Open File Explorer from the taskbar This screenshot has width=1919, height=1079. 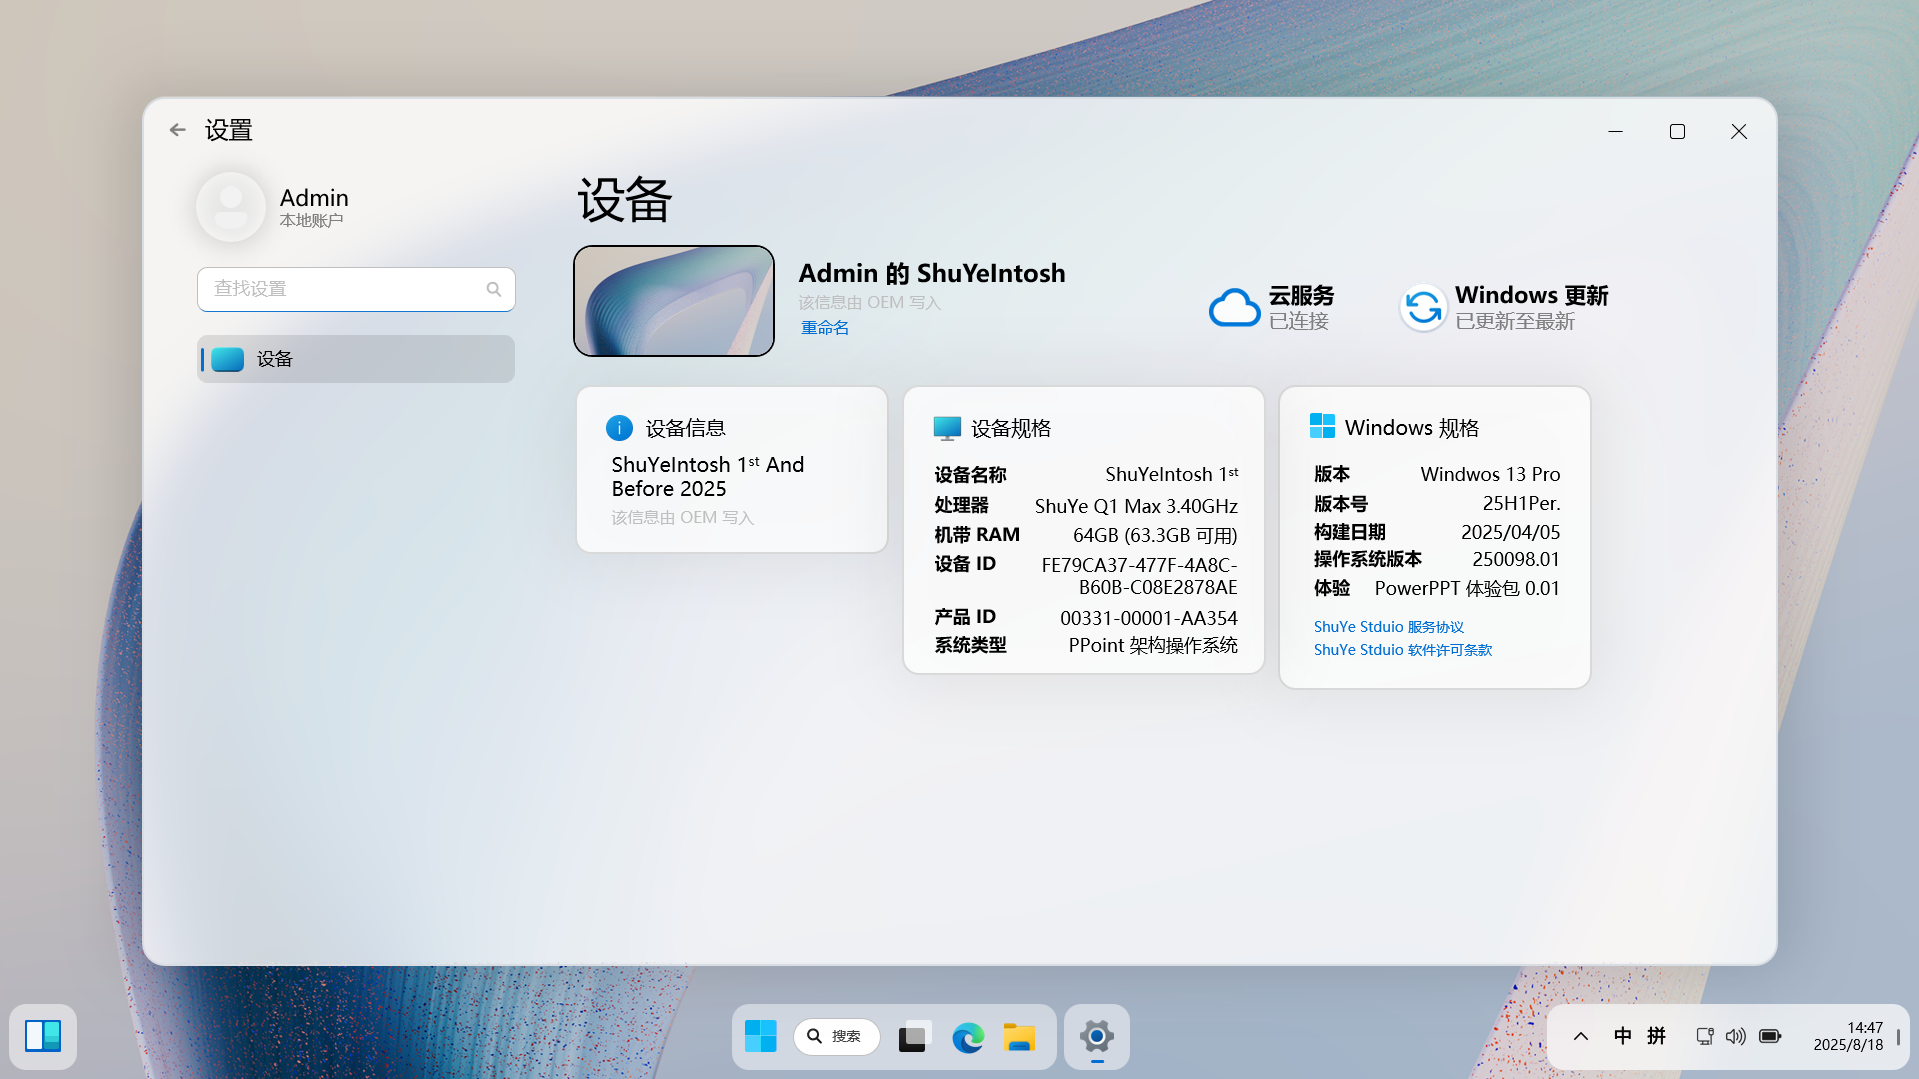tap(1019, 1038)
